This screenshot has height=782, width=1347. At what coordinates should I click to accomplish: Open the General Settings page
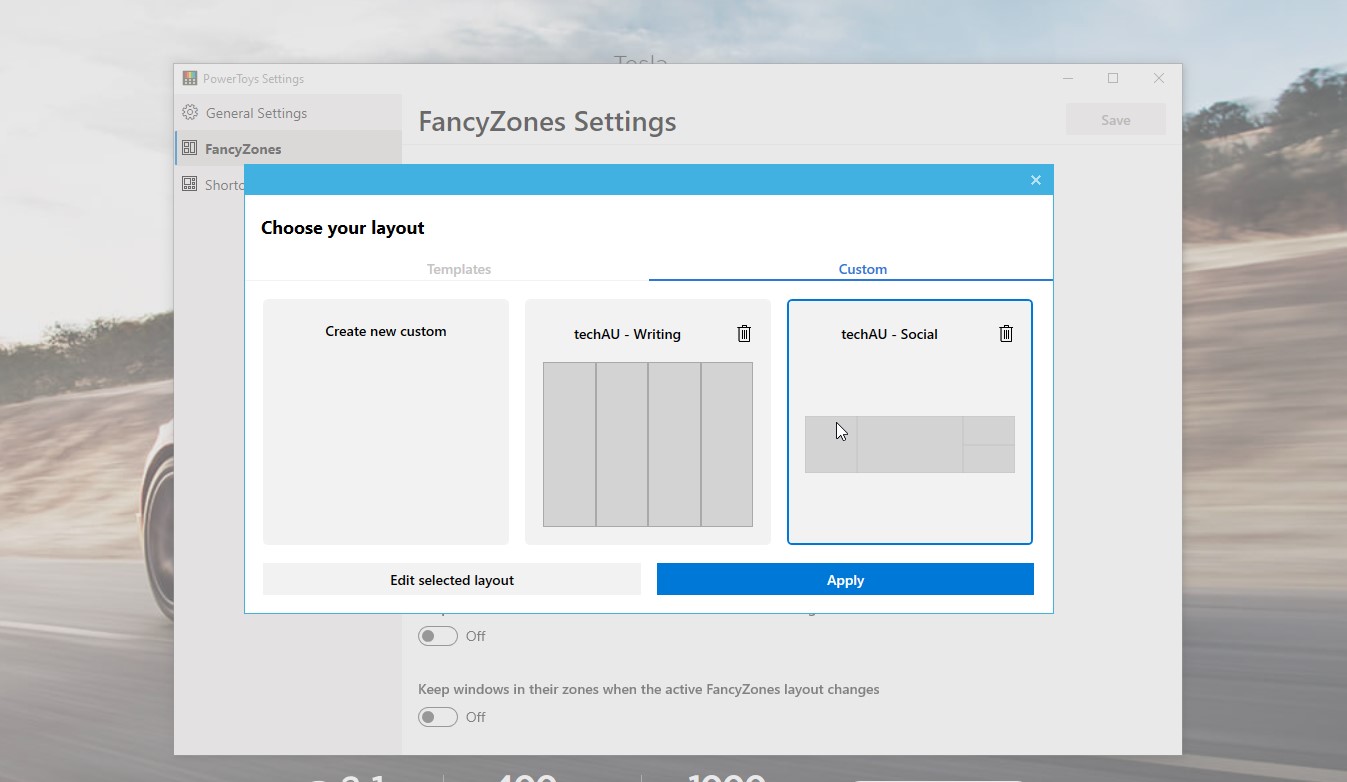pos(254,112)
